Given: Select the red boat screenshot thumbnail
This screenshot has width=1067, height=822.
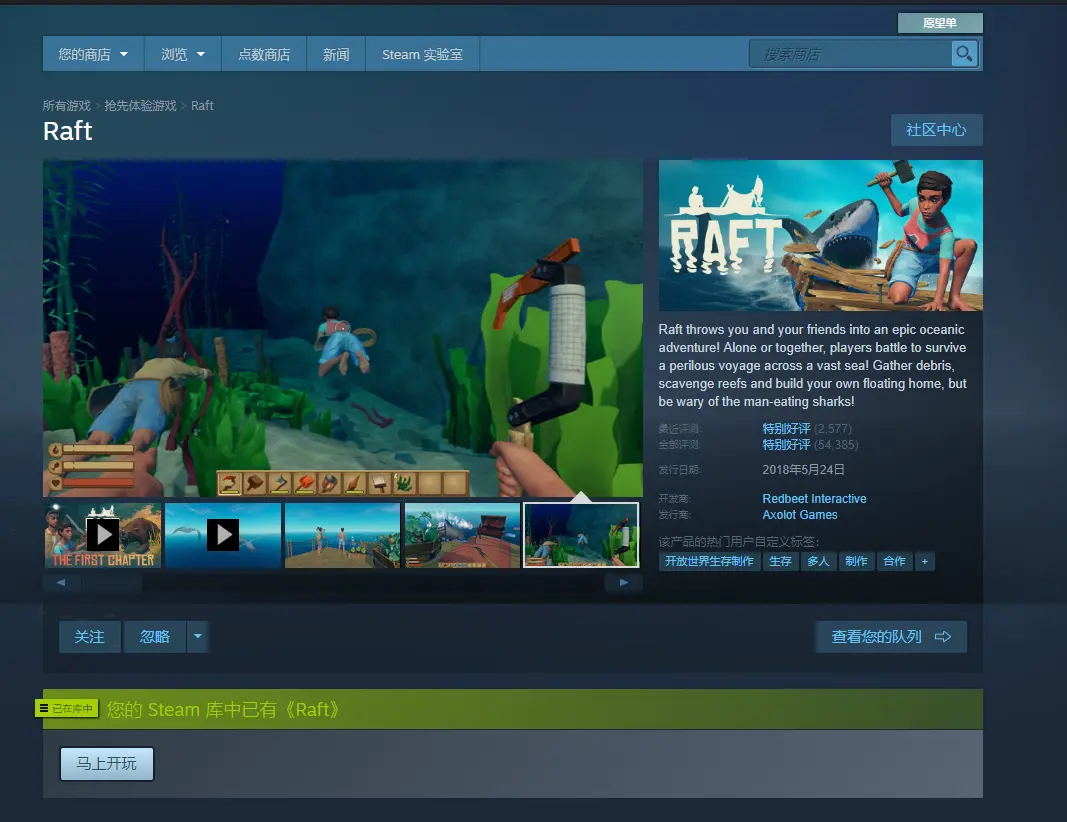Looking at the screenshot, I should [x=462, y=535].
